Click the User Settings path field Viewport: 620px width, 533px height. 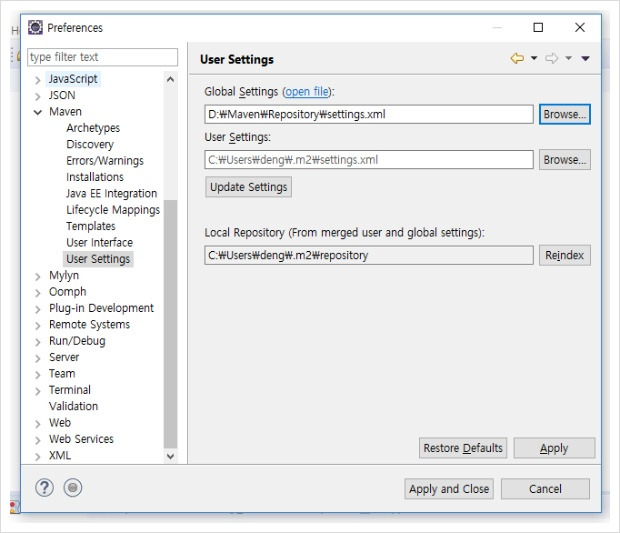click(x=369, y=160)
